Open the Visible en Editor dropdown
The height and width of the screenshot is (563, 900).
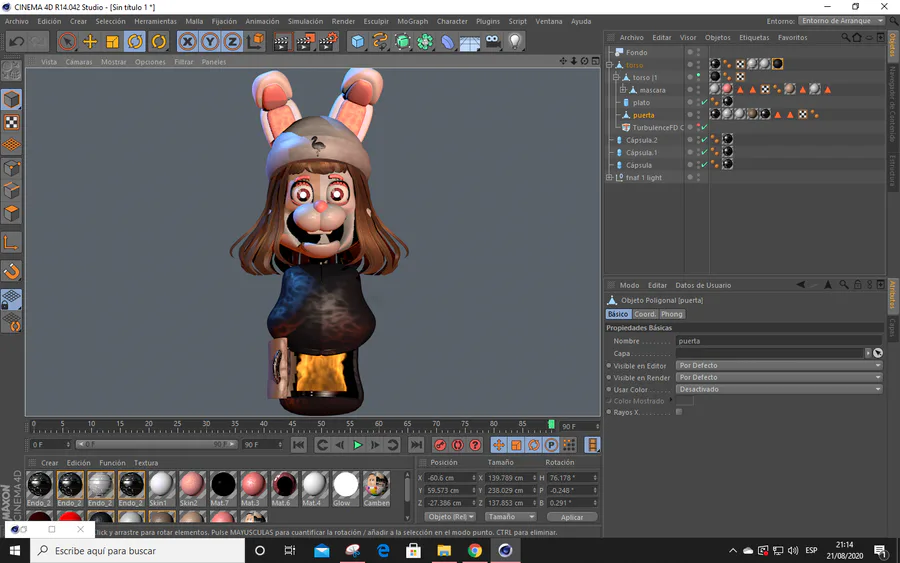(778, 366)
